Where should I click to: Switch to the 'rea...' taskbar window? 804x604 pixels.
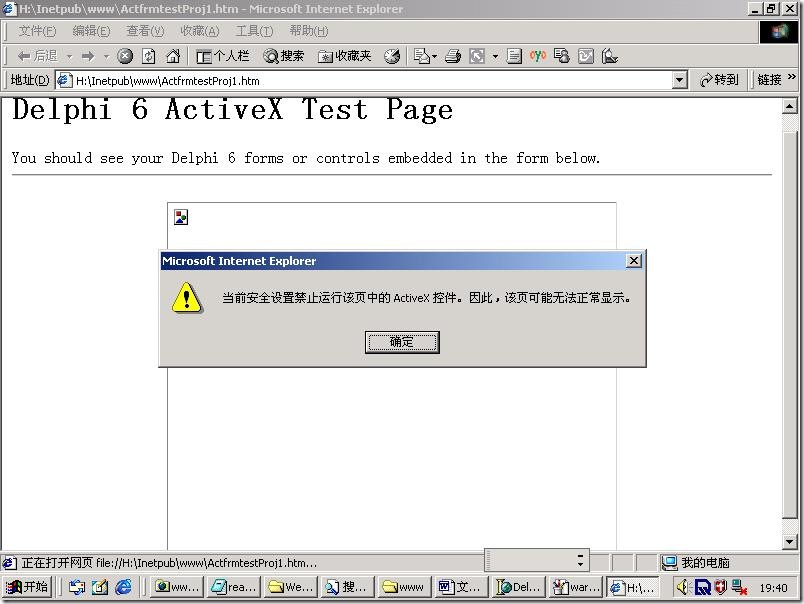point(233,587)
